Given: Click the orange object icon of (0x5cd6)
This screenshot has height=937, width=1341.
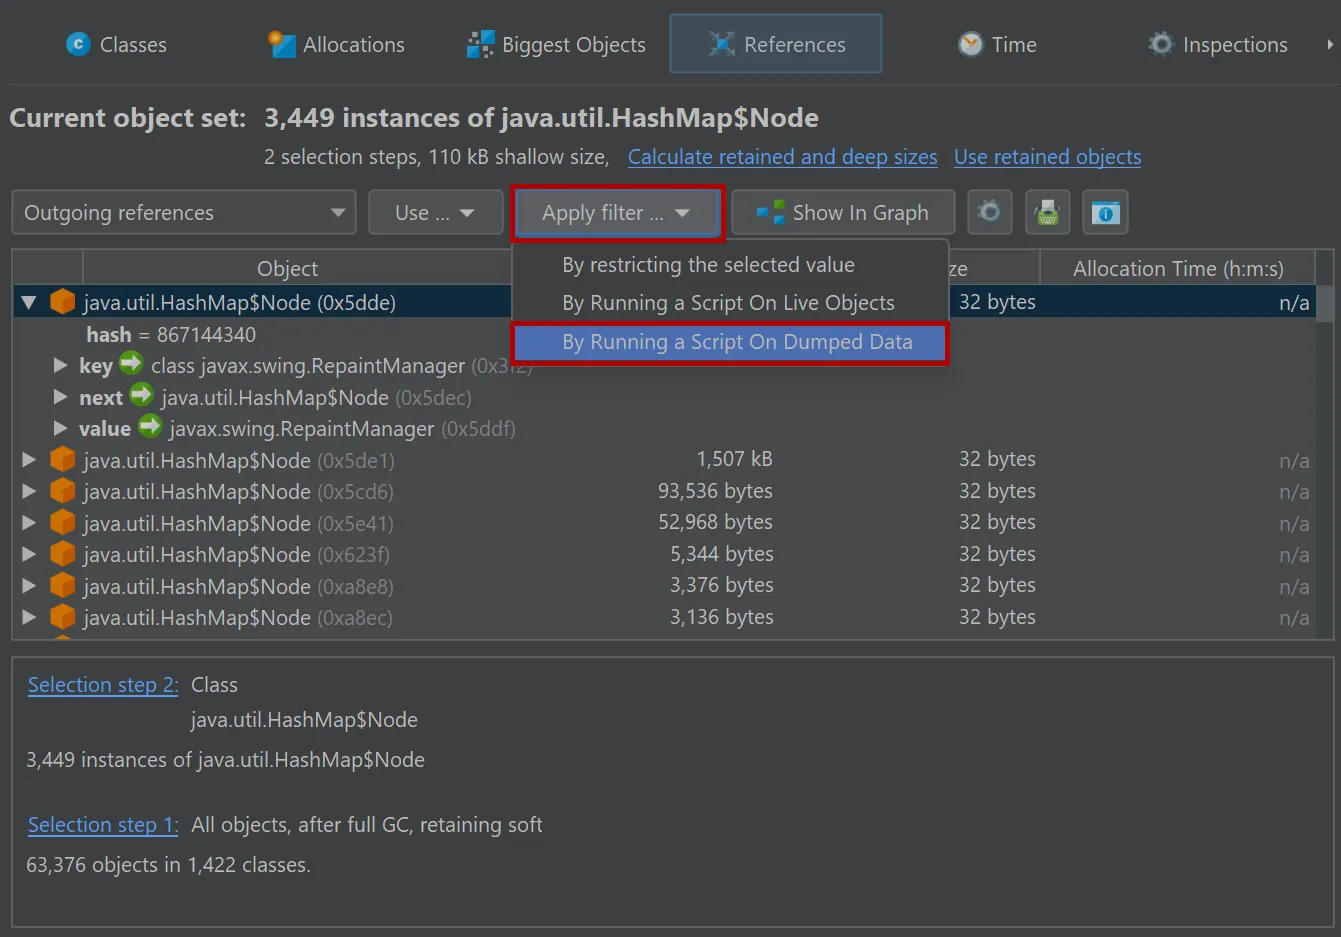Looking at the screenshot, I should tap(63, 490).
